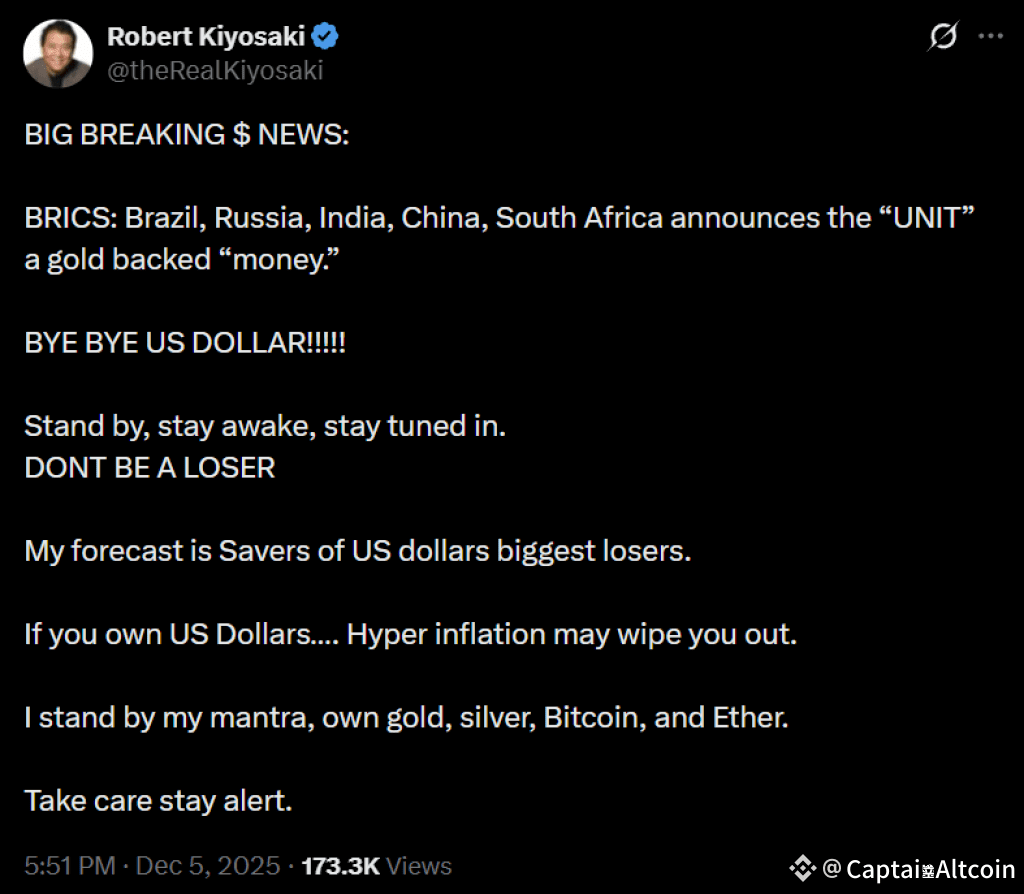This screenshot has width=1024, height=894.
Task: Click the Grok slashed-circle icon
Action: pyautogui.click(x=943, y=37)
